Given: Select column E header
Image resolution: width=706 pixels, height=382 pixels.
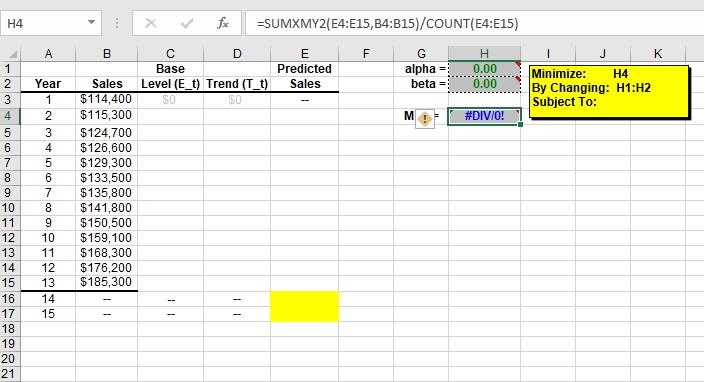Looking at the screenshot, I should tap(304, 54).
